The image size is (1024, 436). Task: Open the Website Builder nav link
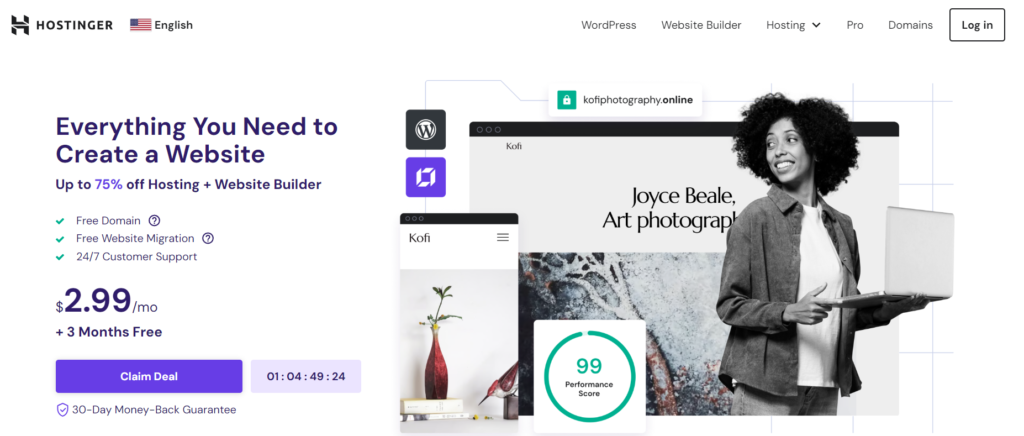tap(701, 25)
